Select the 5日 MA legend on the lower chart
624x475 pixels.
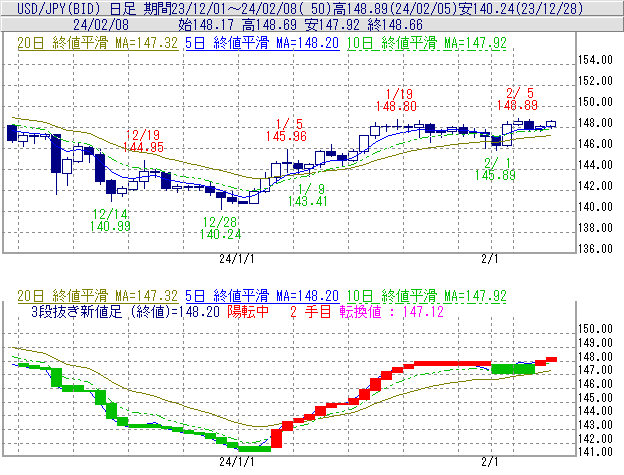pos(262,296)
